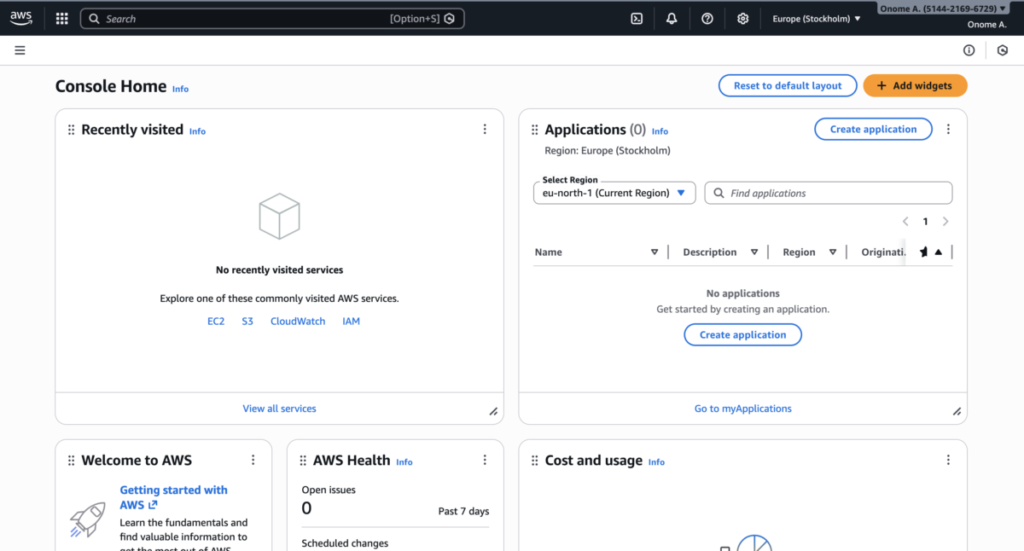Click the search magnifier in Find applications
The height and width of the screenshot is (551, 1024).
(x=719, y=193)
